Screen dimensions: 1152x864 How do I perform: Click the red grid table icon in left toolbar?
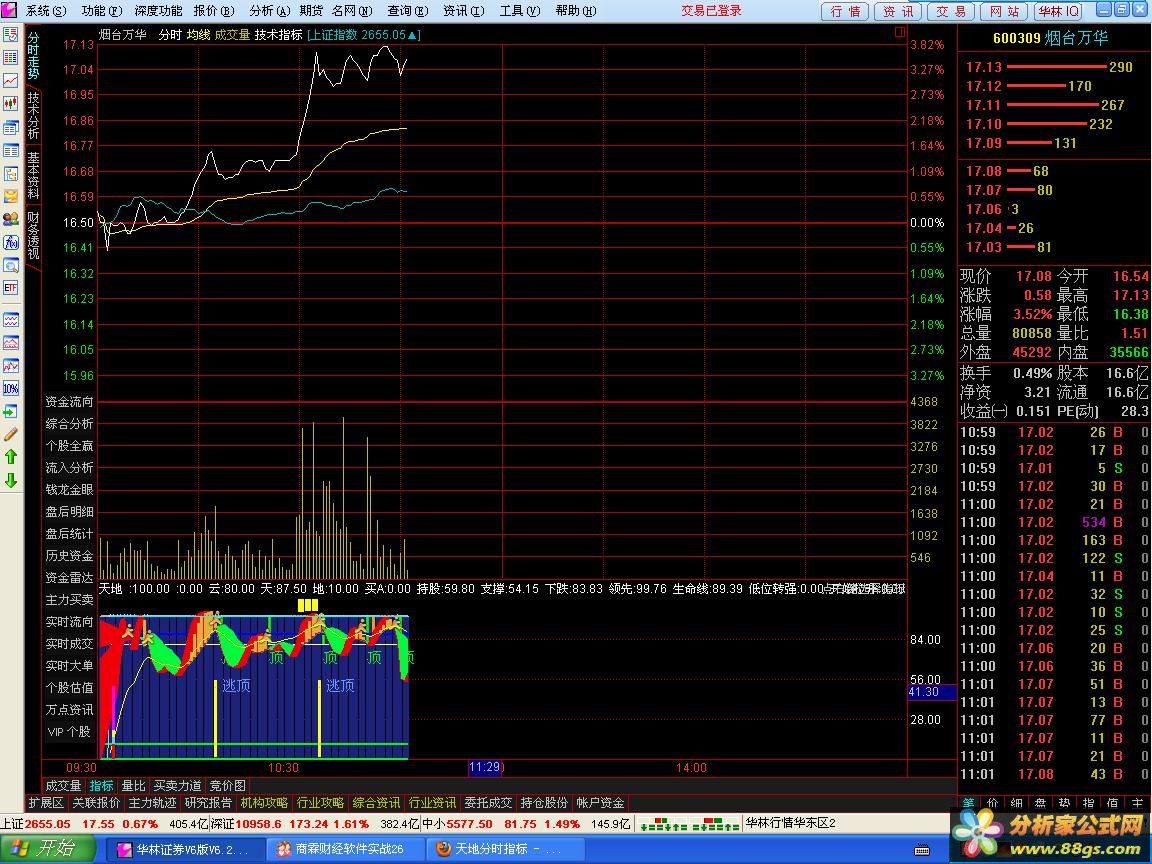tap(10, 57)
